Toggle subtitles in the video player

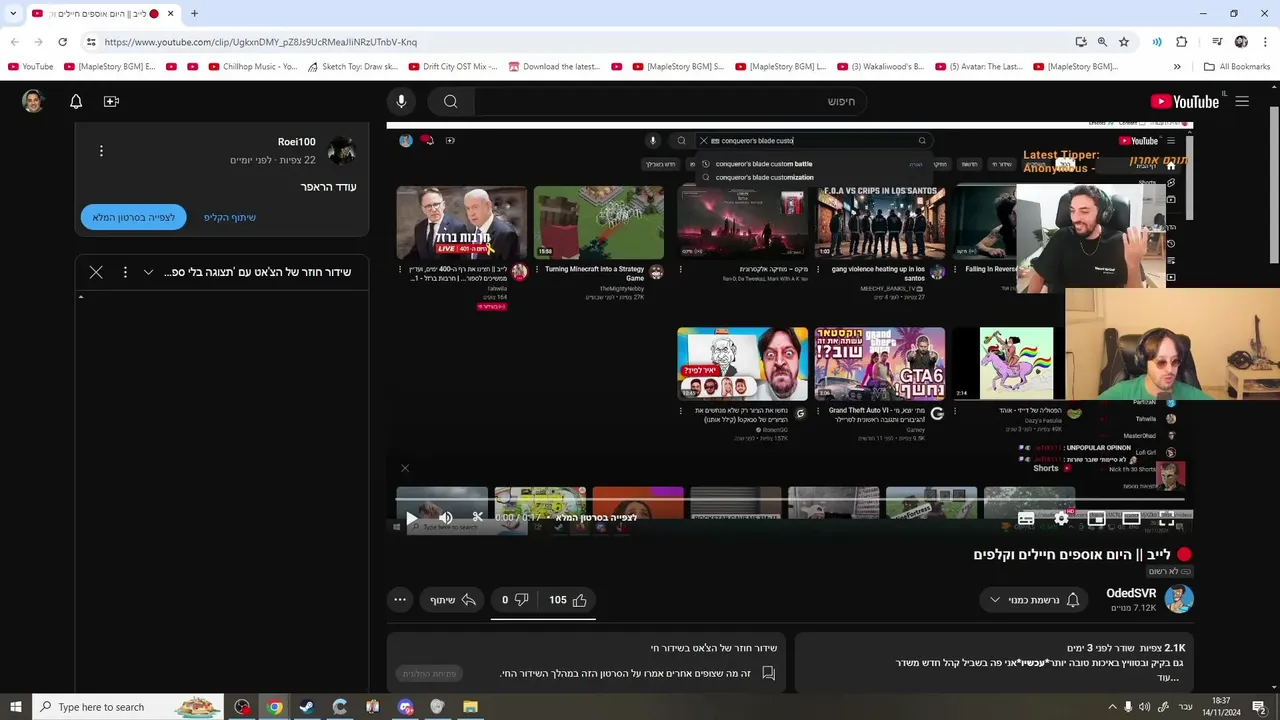click(1026, 518)
